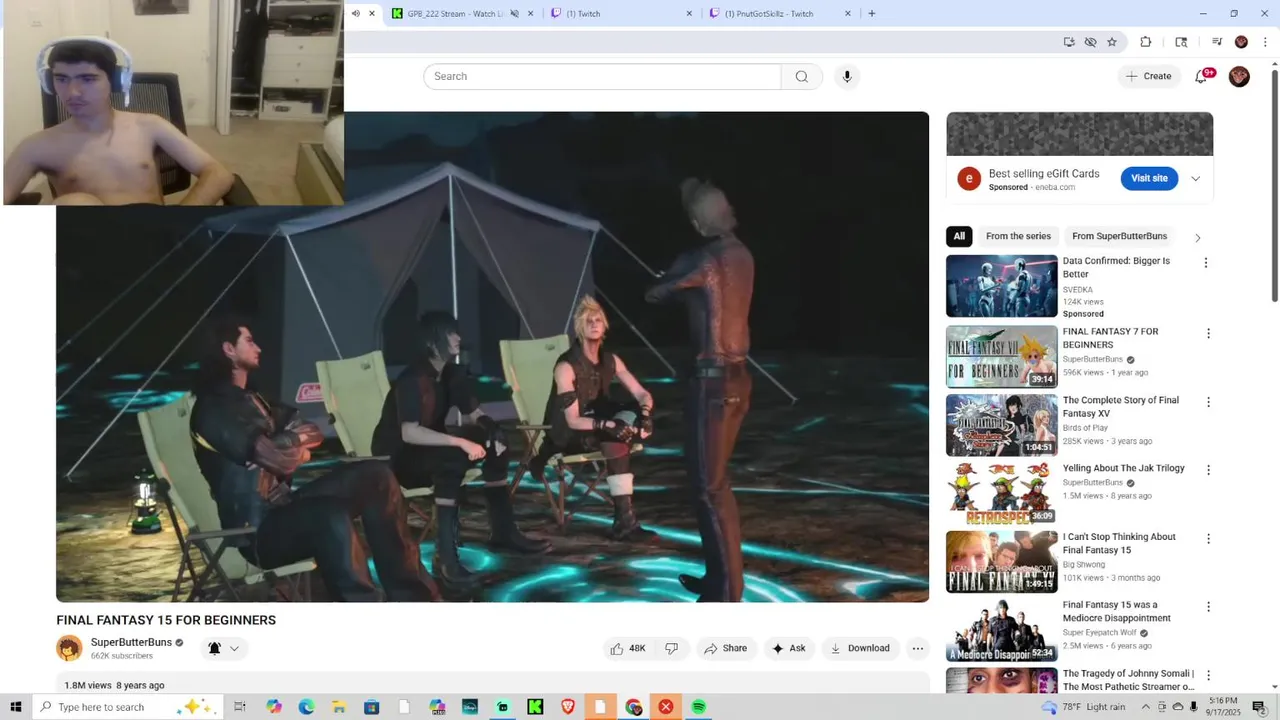Click the Ask button
1280x720 pixels.
click(789, 648)
